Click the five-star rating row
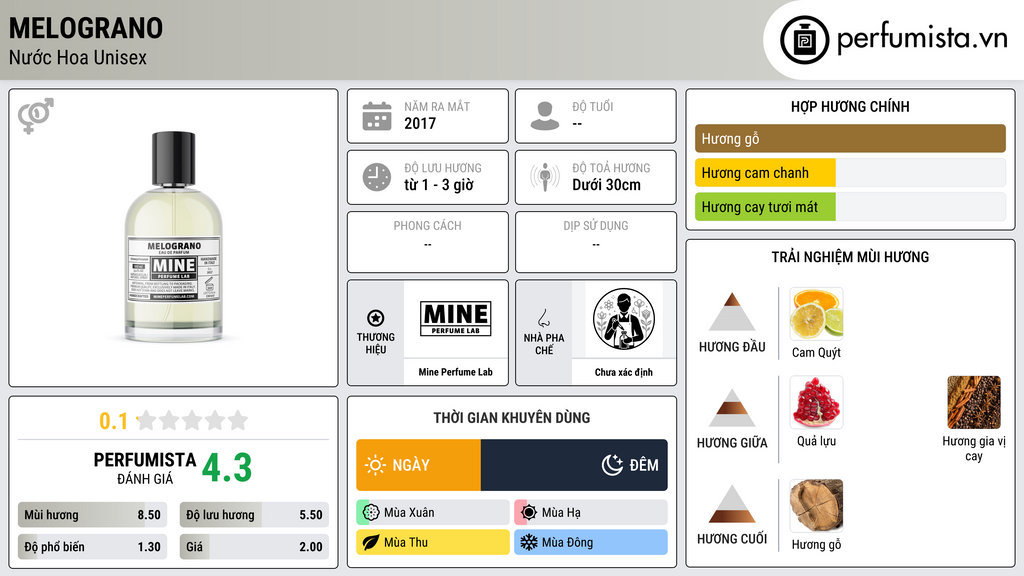 [x=193, y=421]
